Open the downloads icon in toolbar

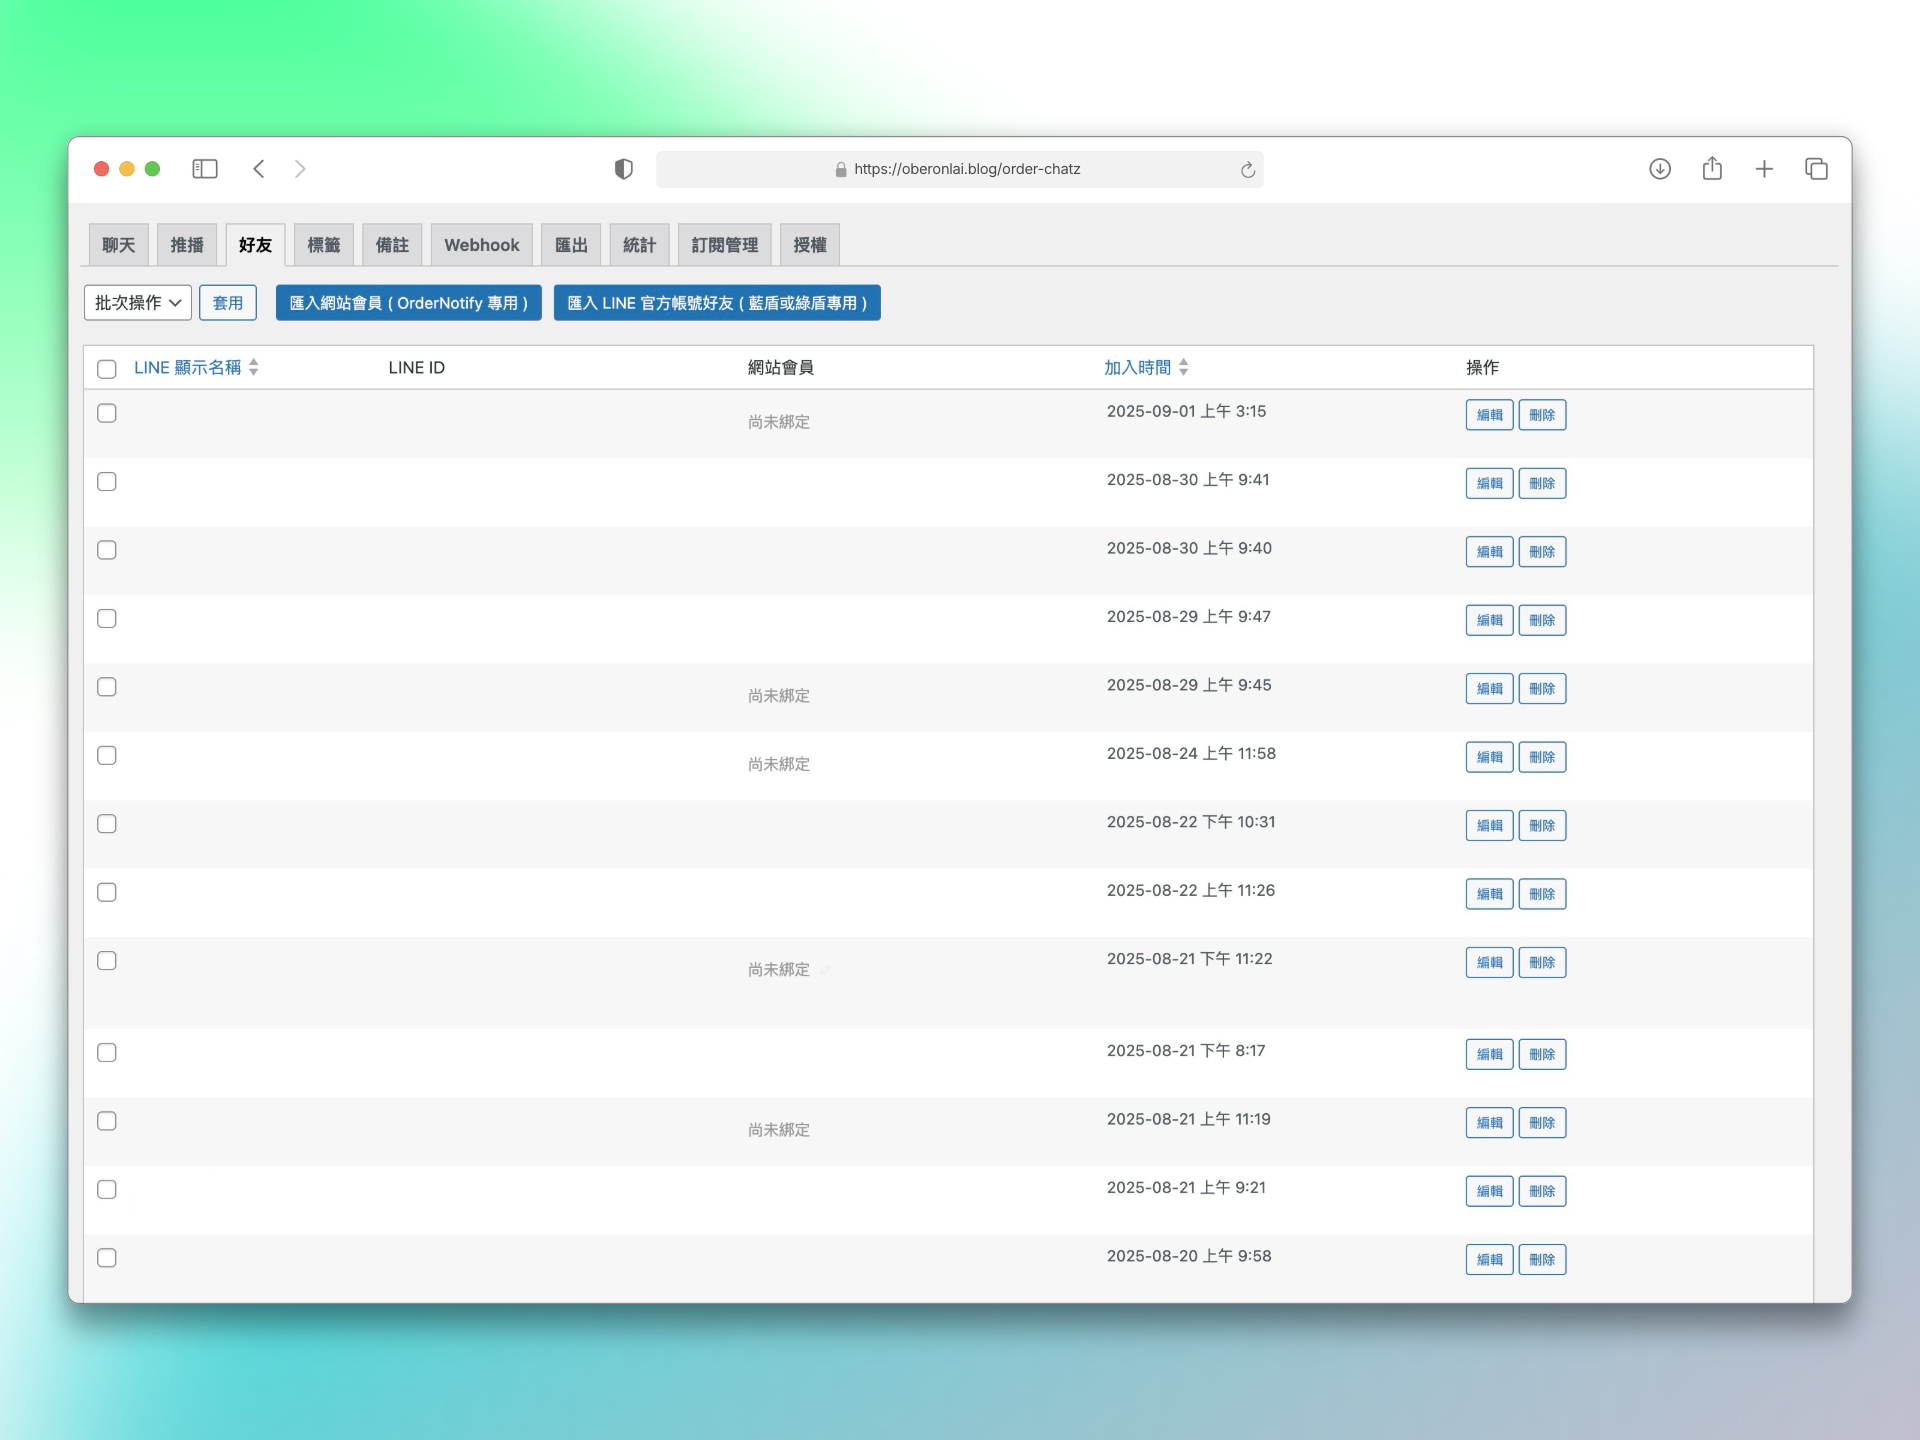pos(1659,169)
